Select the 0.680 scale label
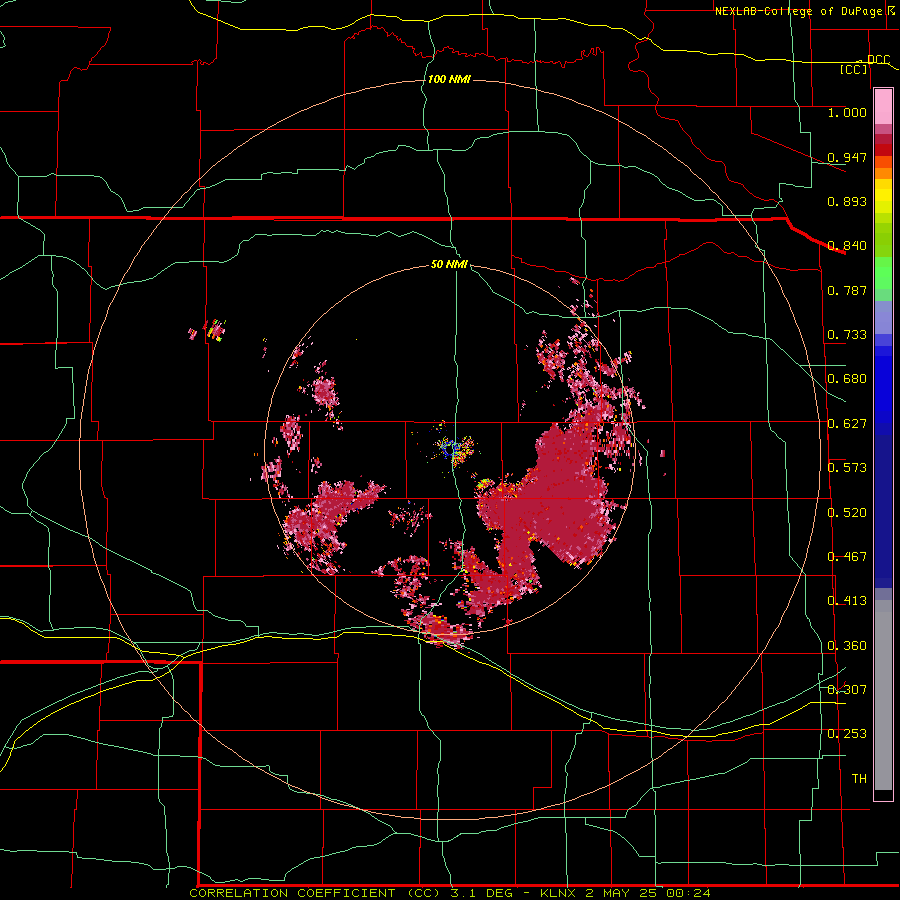The image size is (900, 900). click(x=847, y=379)
